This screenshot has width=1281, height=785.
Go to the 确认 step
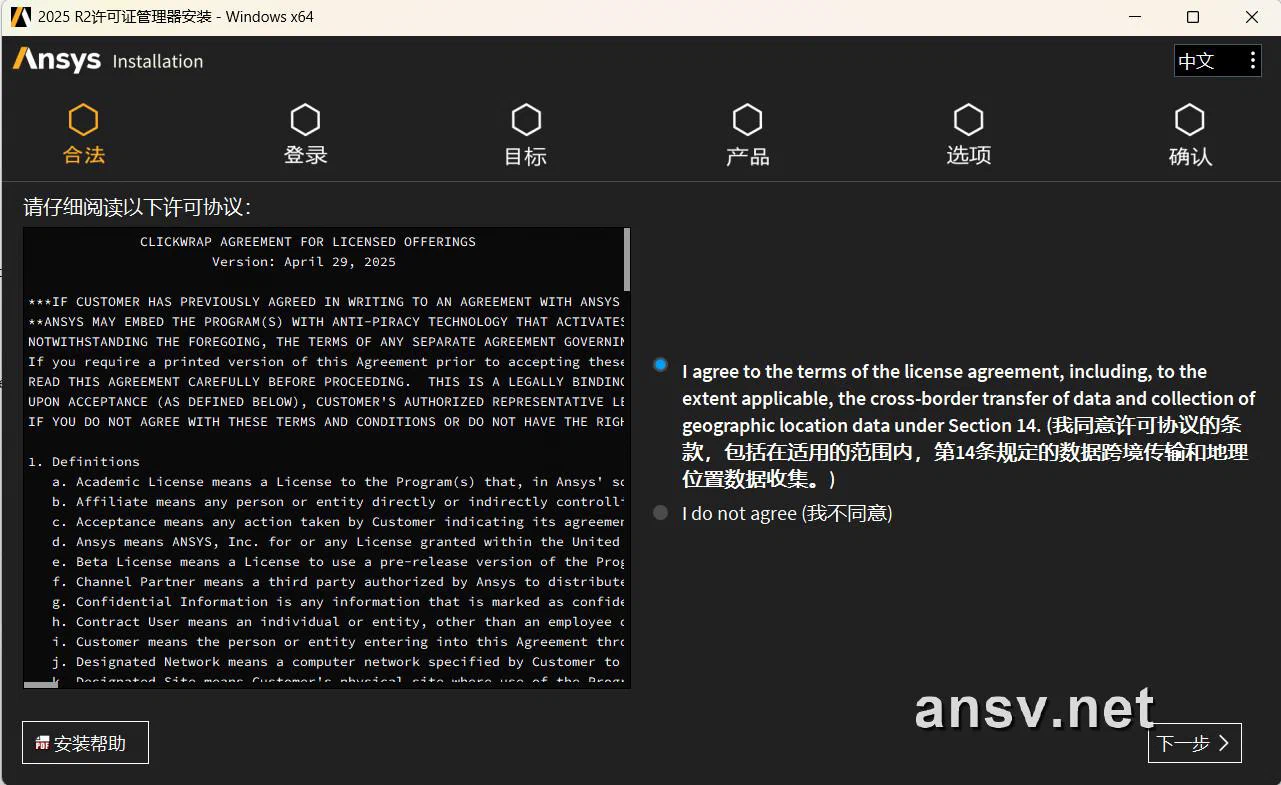point(1190,134)
